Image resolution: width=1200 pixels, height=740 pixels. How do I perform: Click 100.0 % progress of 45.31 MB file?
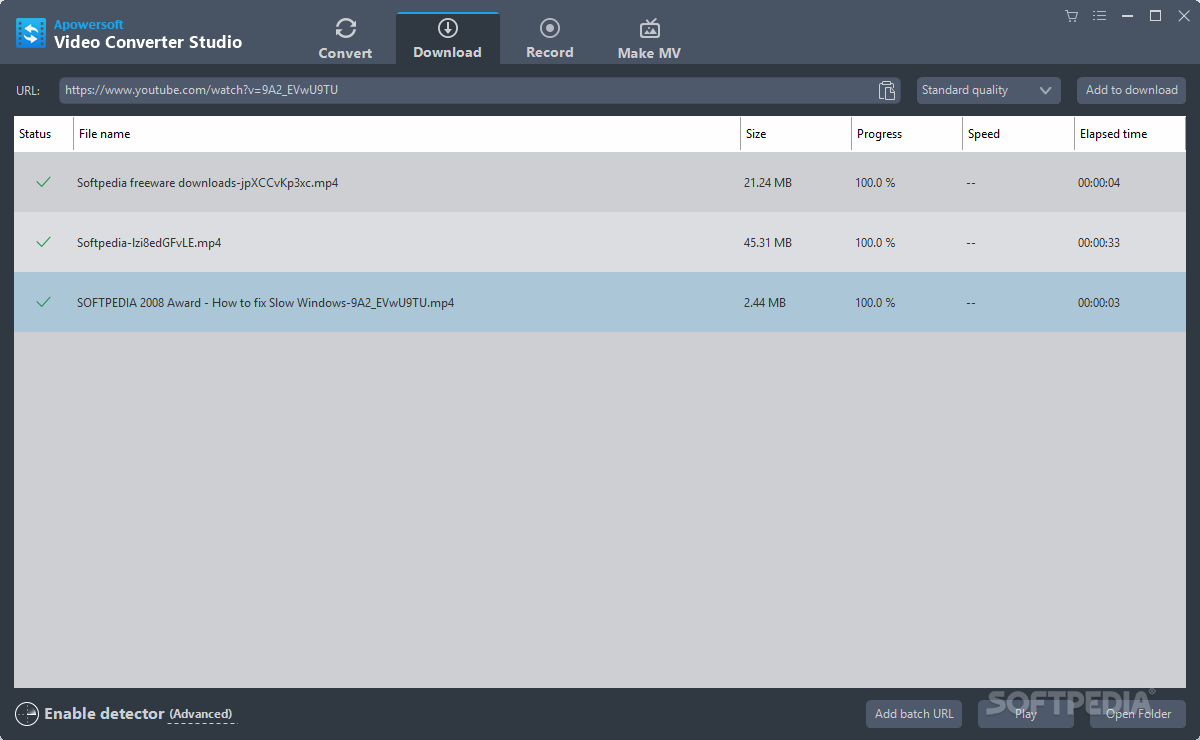coord(875,243)
